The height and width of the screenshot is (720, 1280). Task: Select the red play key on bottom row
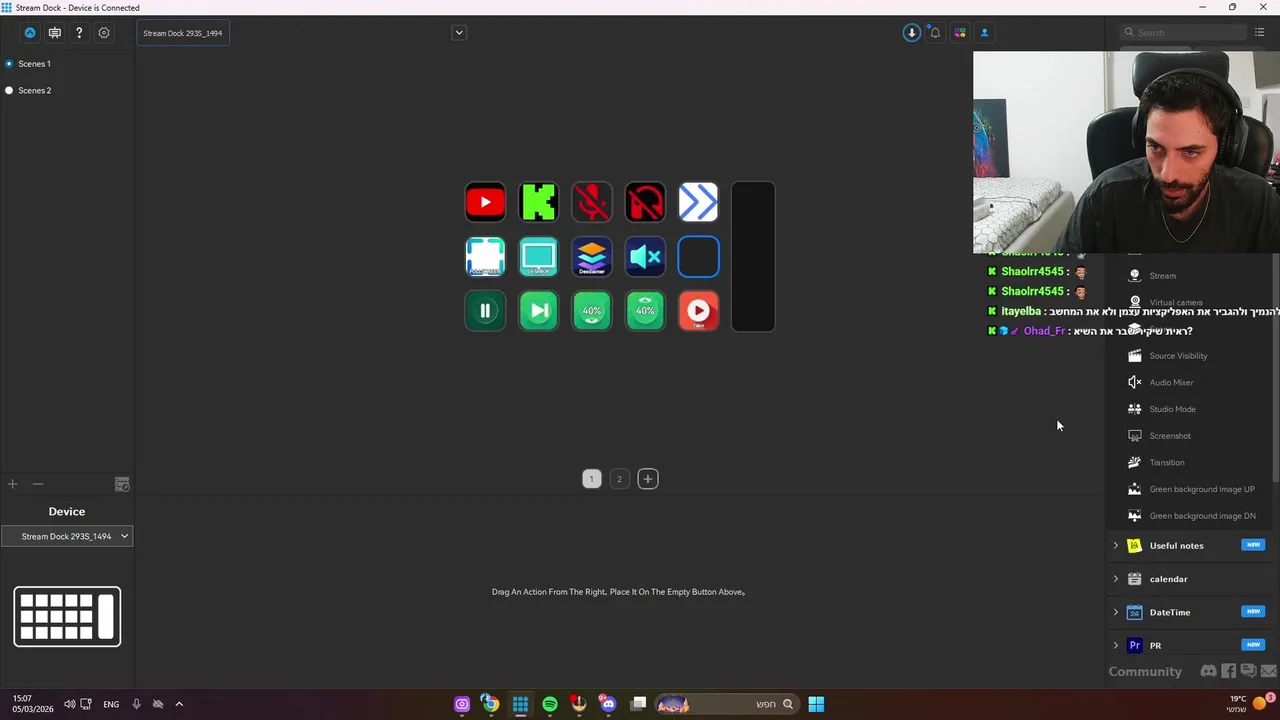point(698,310)
